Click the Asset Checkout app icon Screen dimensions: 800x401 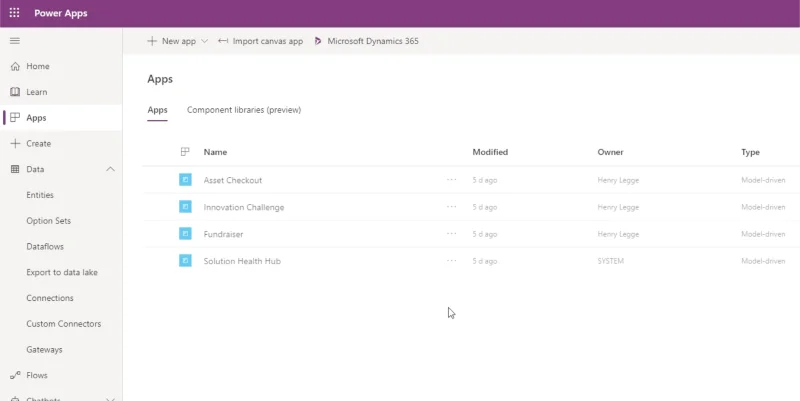coord(185,180)
